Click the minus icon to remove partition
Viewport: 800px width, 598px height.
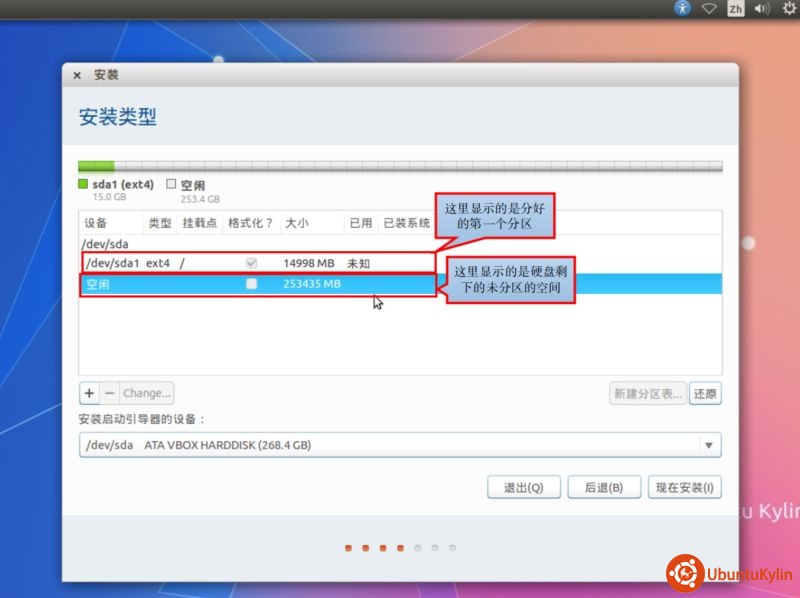click(110, 393)
